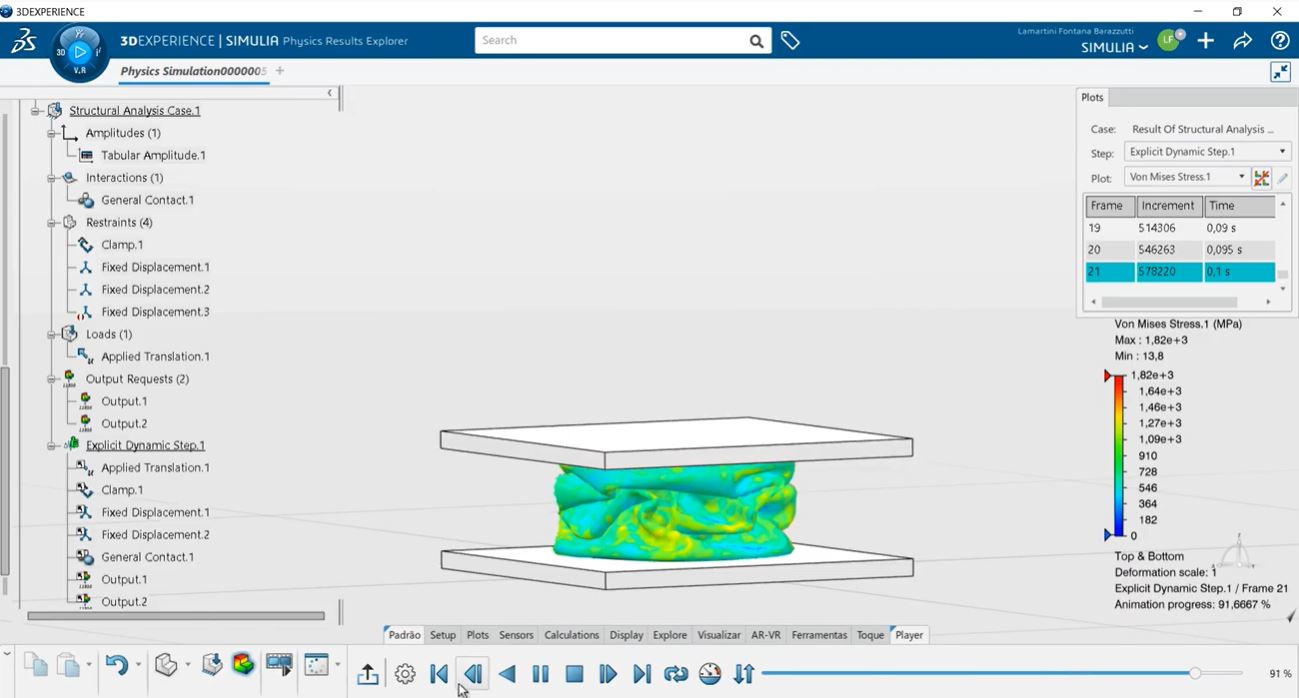Select the Physics Simulation document tab
Screen dimensions: 1299x698
pos(194,71)
